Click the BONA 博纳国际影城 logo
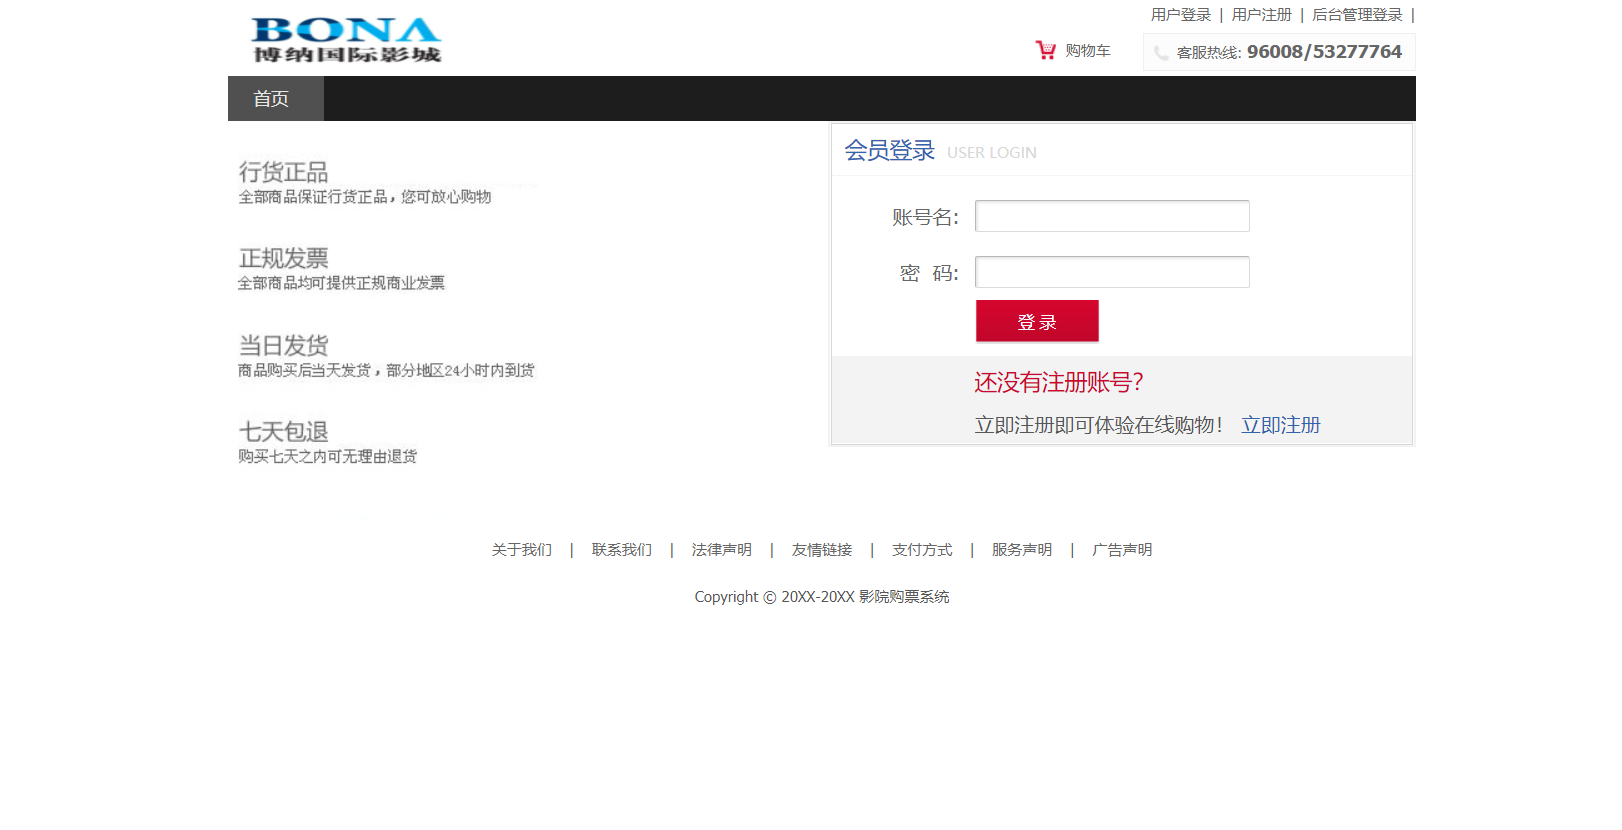This screenshot has height=830, width=1622. click(x=346, y=40)
